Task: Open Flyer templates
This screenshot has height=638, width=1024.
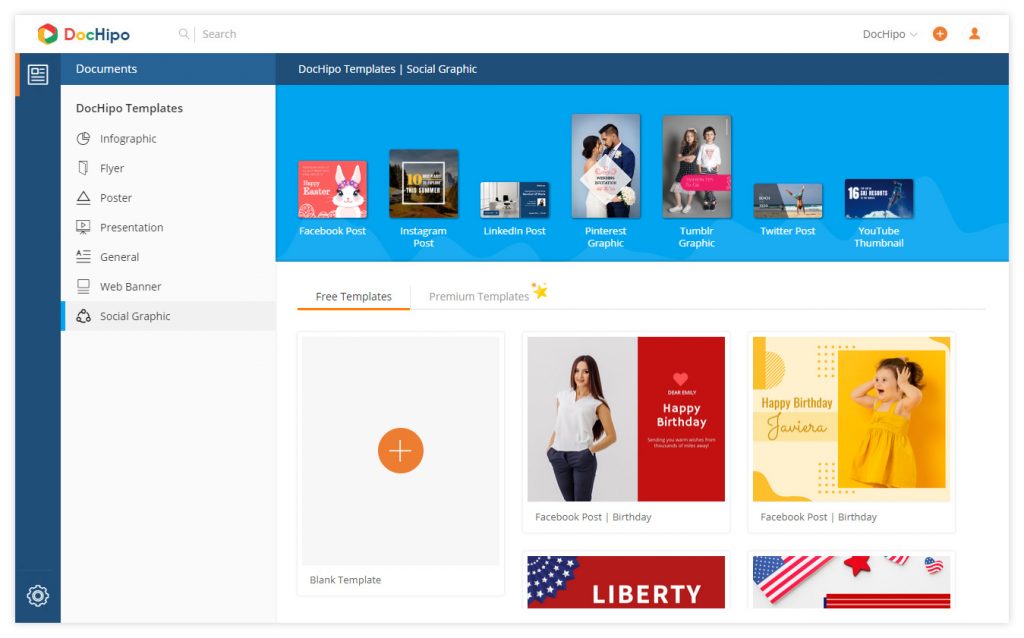Action: point(112,168)
